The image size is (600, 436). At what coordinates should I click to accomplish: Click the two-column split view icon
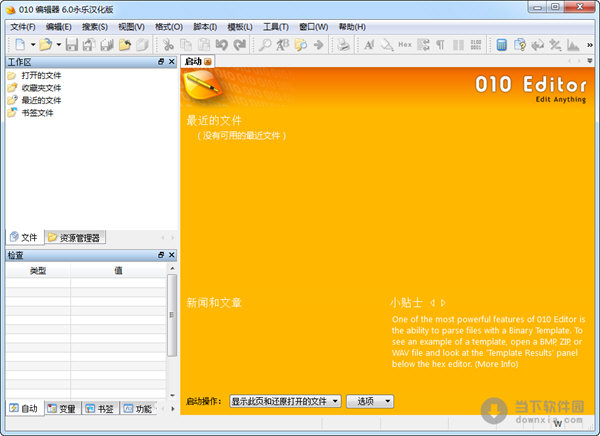coord(458,45)
